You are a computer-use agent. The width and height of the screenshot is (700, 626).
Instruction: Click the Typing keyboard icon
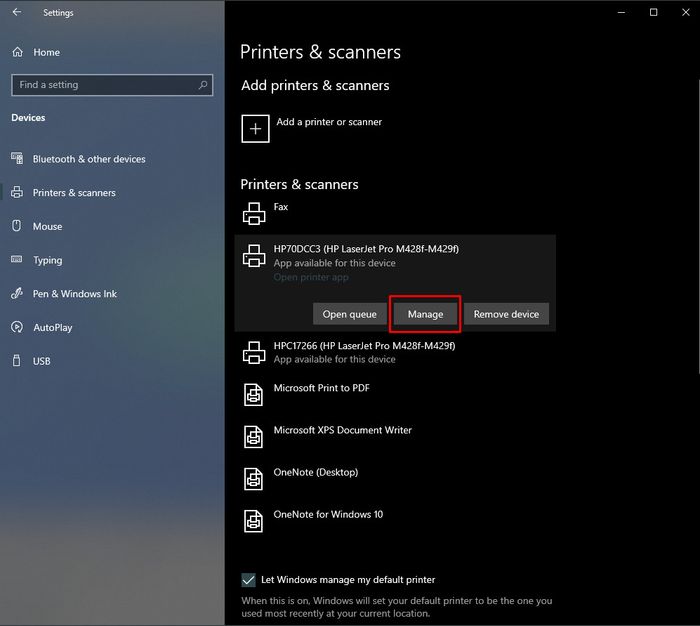coord(17,259)
